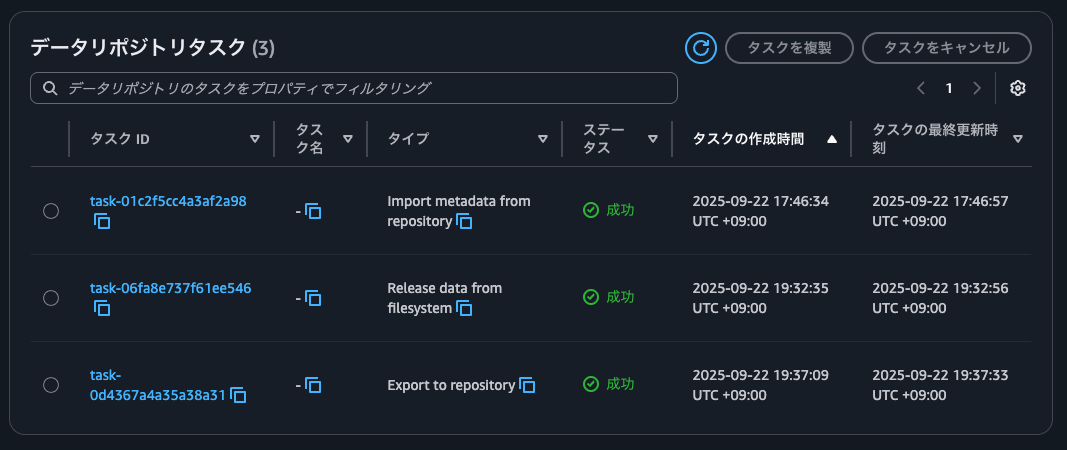1067x450 pixels.
Task: Refresh the data repository task list
Action: (701, 48)
